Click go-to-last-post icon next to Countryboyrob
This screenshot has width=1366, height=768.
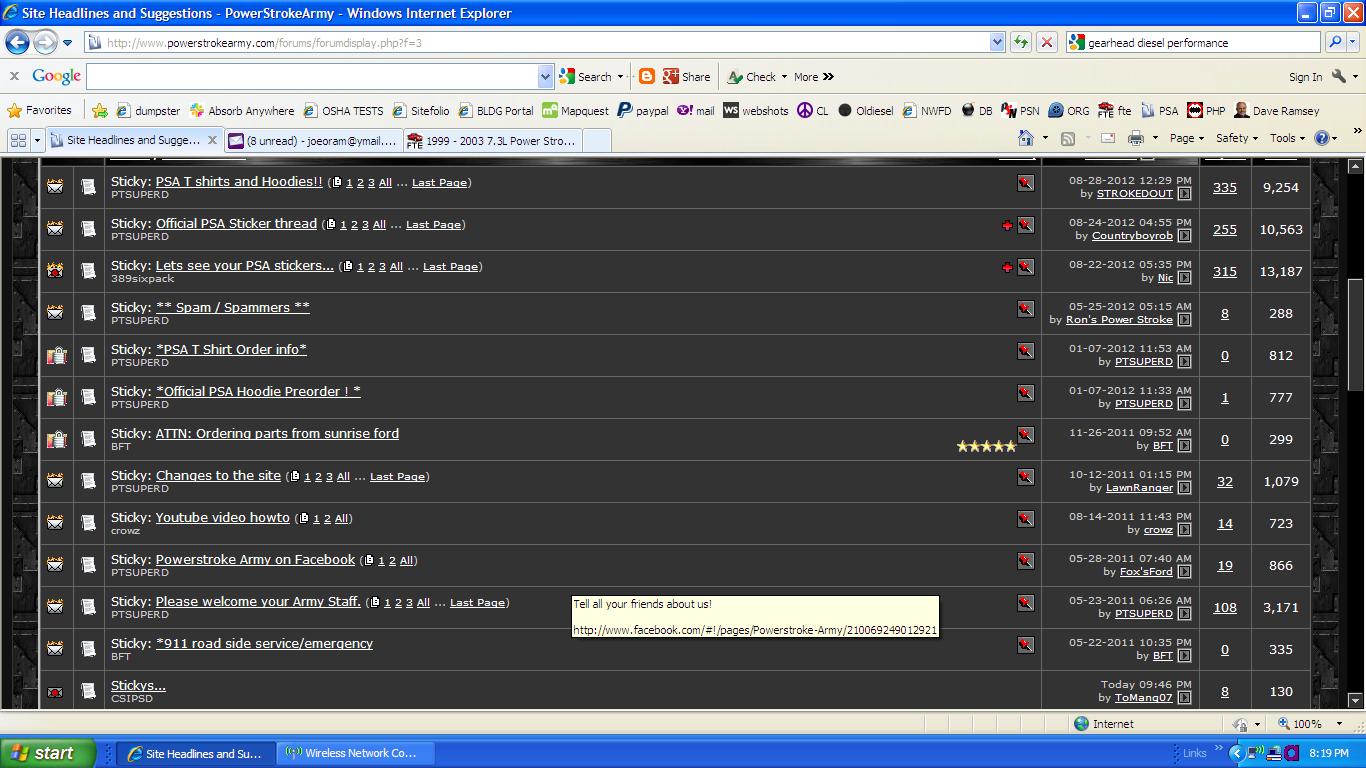coord(1184,236)
